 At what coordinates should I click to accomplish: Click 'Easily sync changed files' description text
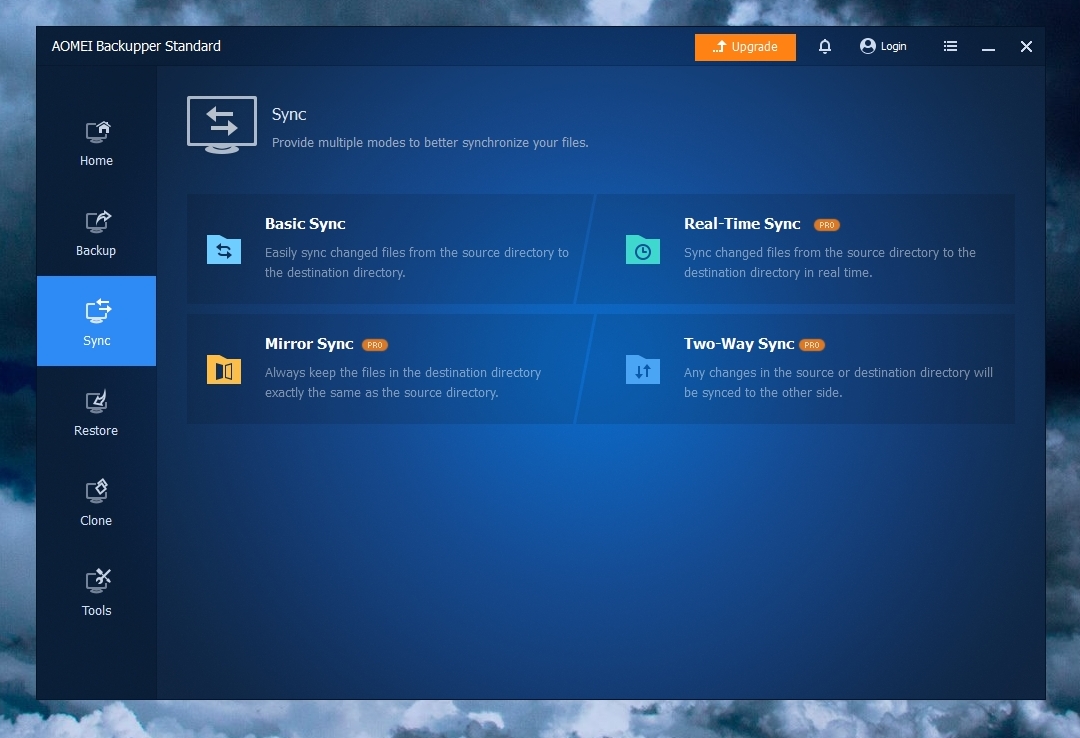(x=417, y=263)
